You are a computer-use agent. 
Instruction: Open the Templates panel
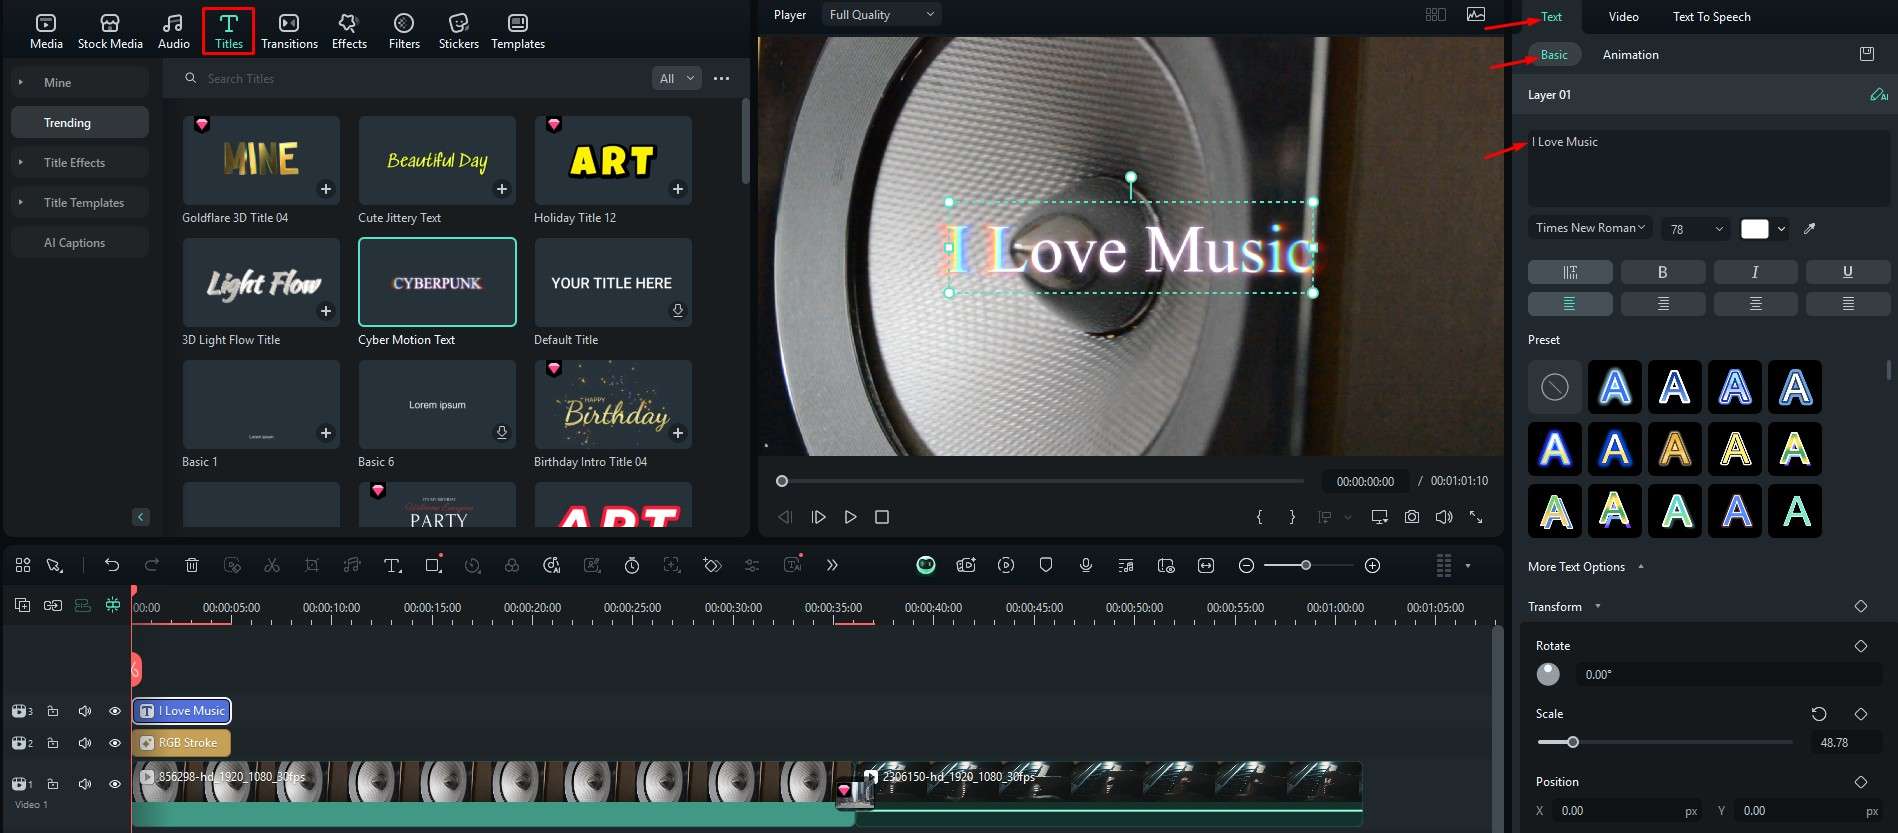point(518,31)
